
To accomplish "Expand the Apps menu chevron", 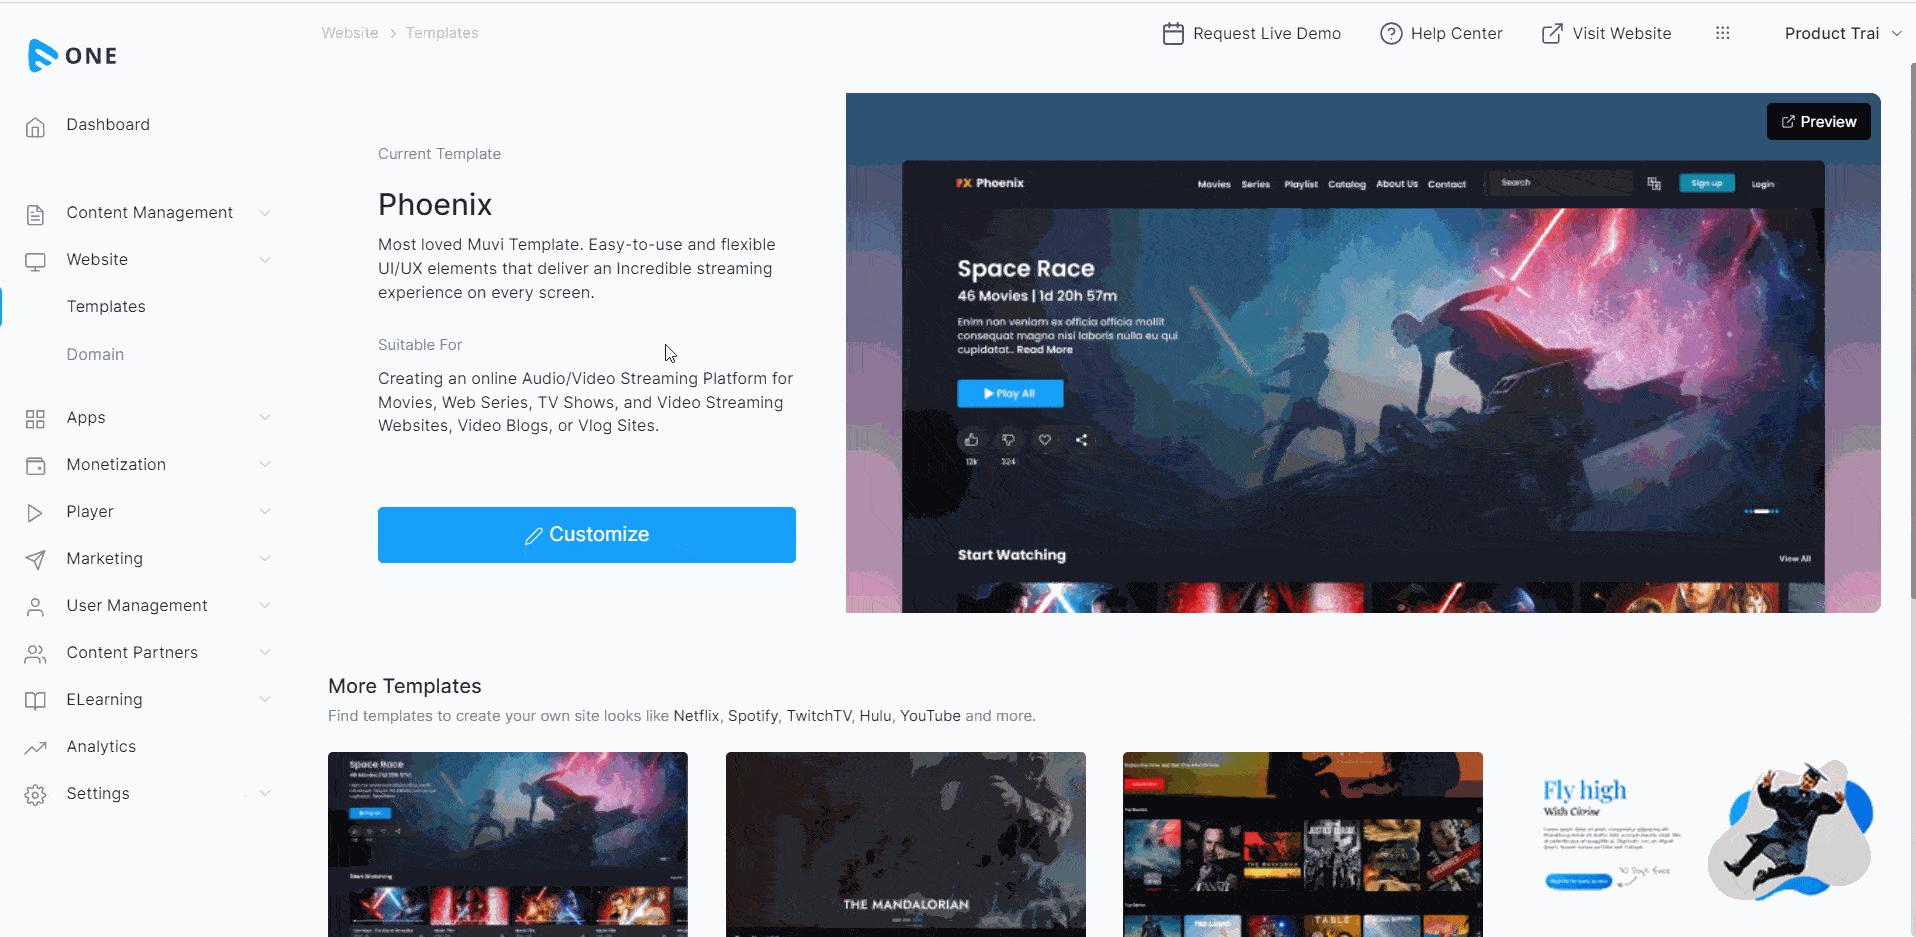I will [x=265, y=417].
